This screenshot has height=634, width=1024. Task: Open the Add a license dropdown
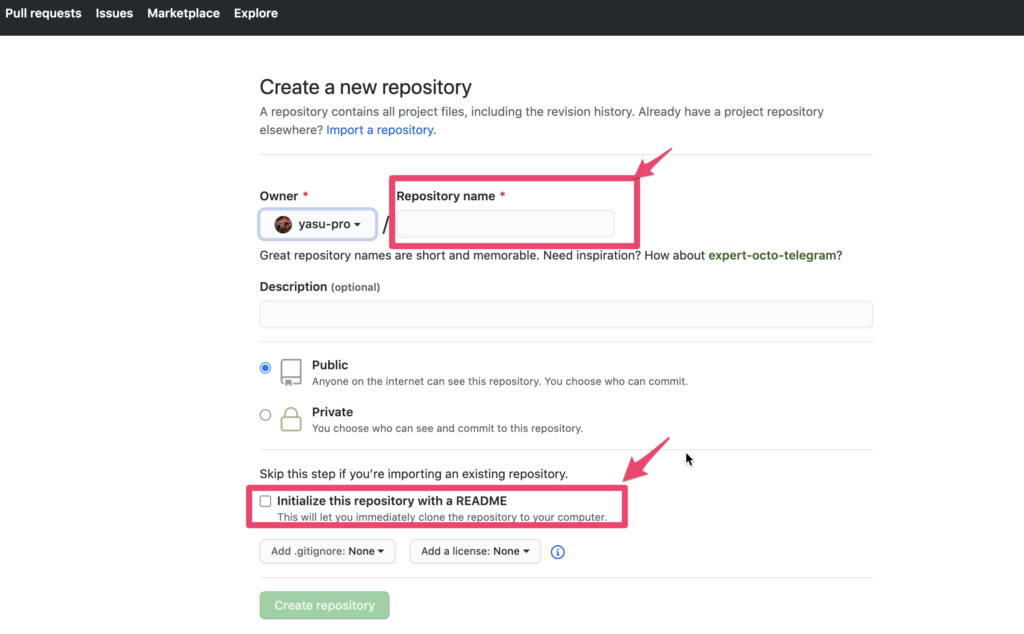point(475,551)
